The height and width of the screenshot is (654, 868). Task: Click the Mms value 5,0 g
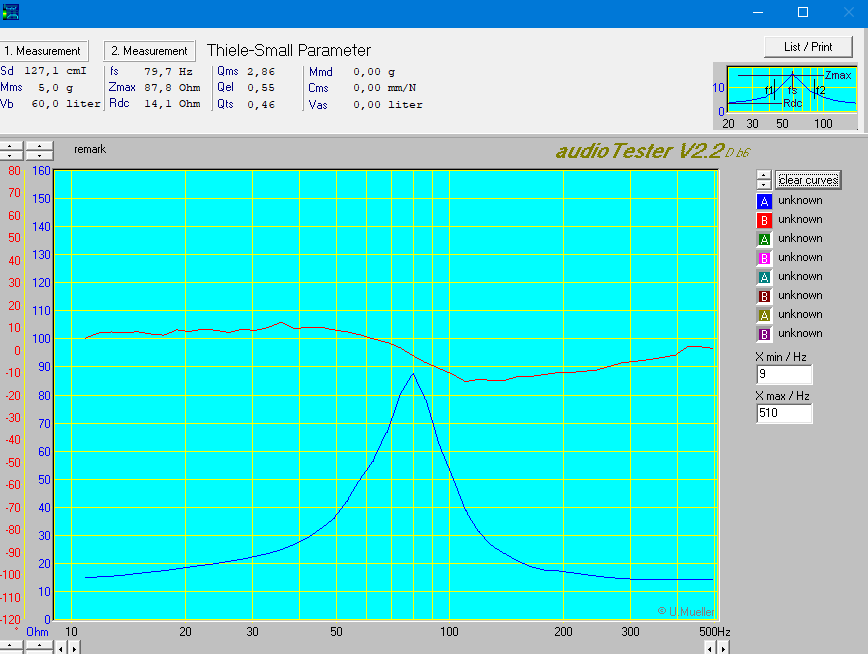[55, 87]
